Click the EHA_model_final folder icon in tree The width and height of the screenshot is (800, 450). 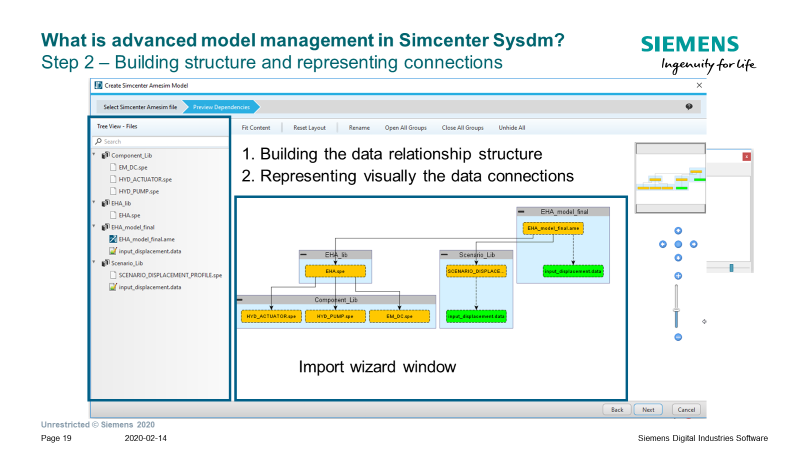click(106, 227)
